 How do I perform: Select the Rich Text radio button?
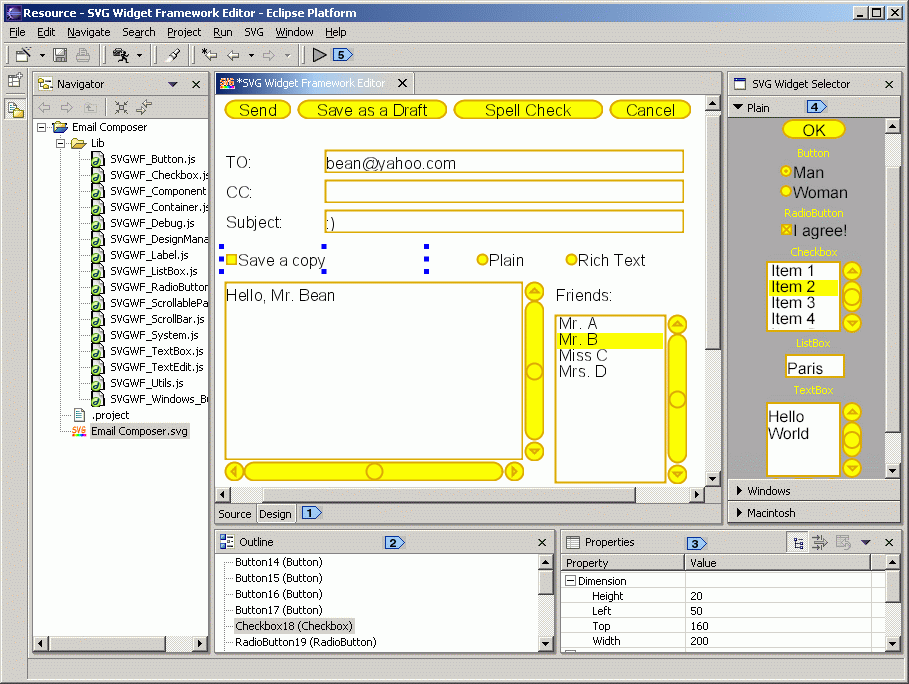[570, 259]
